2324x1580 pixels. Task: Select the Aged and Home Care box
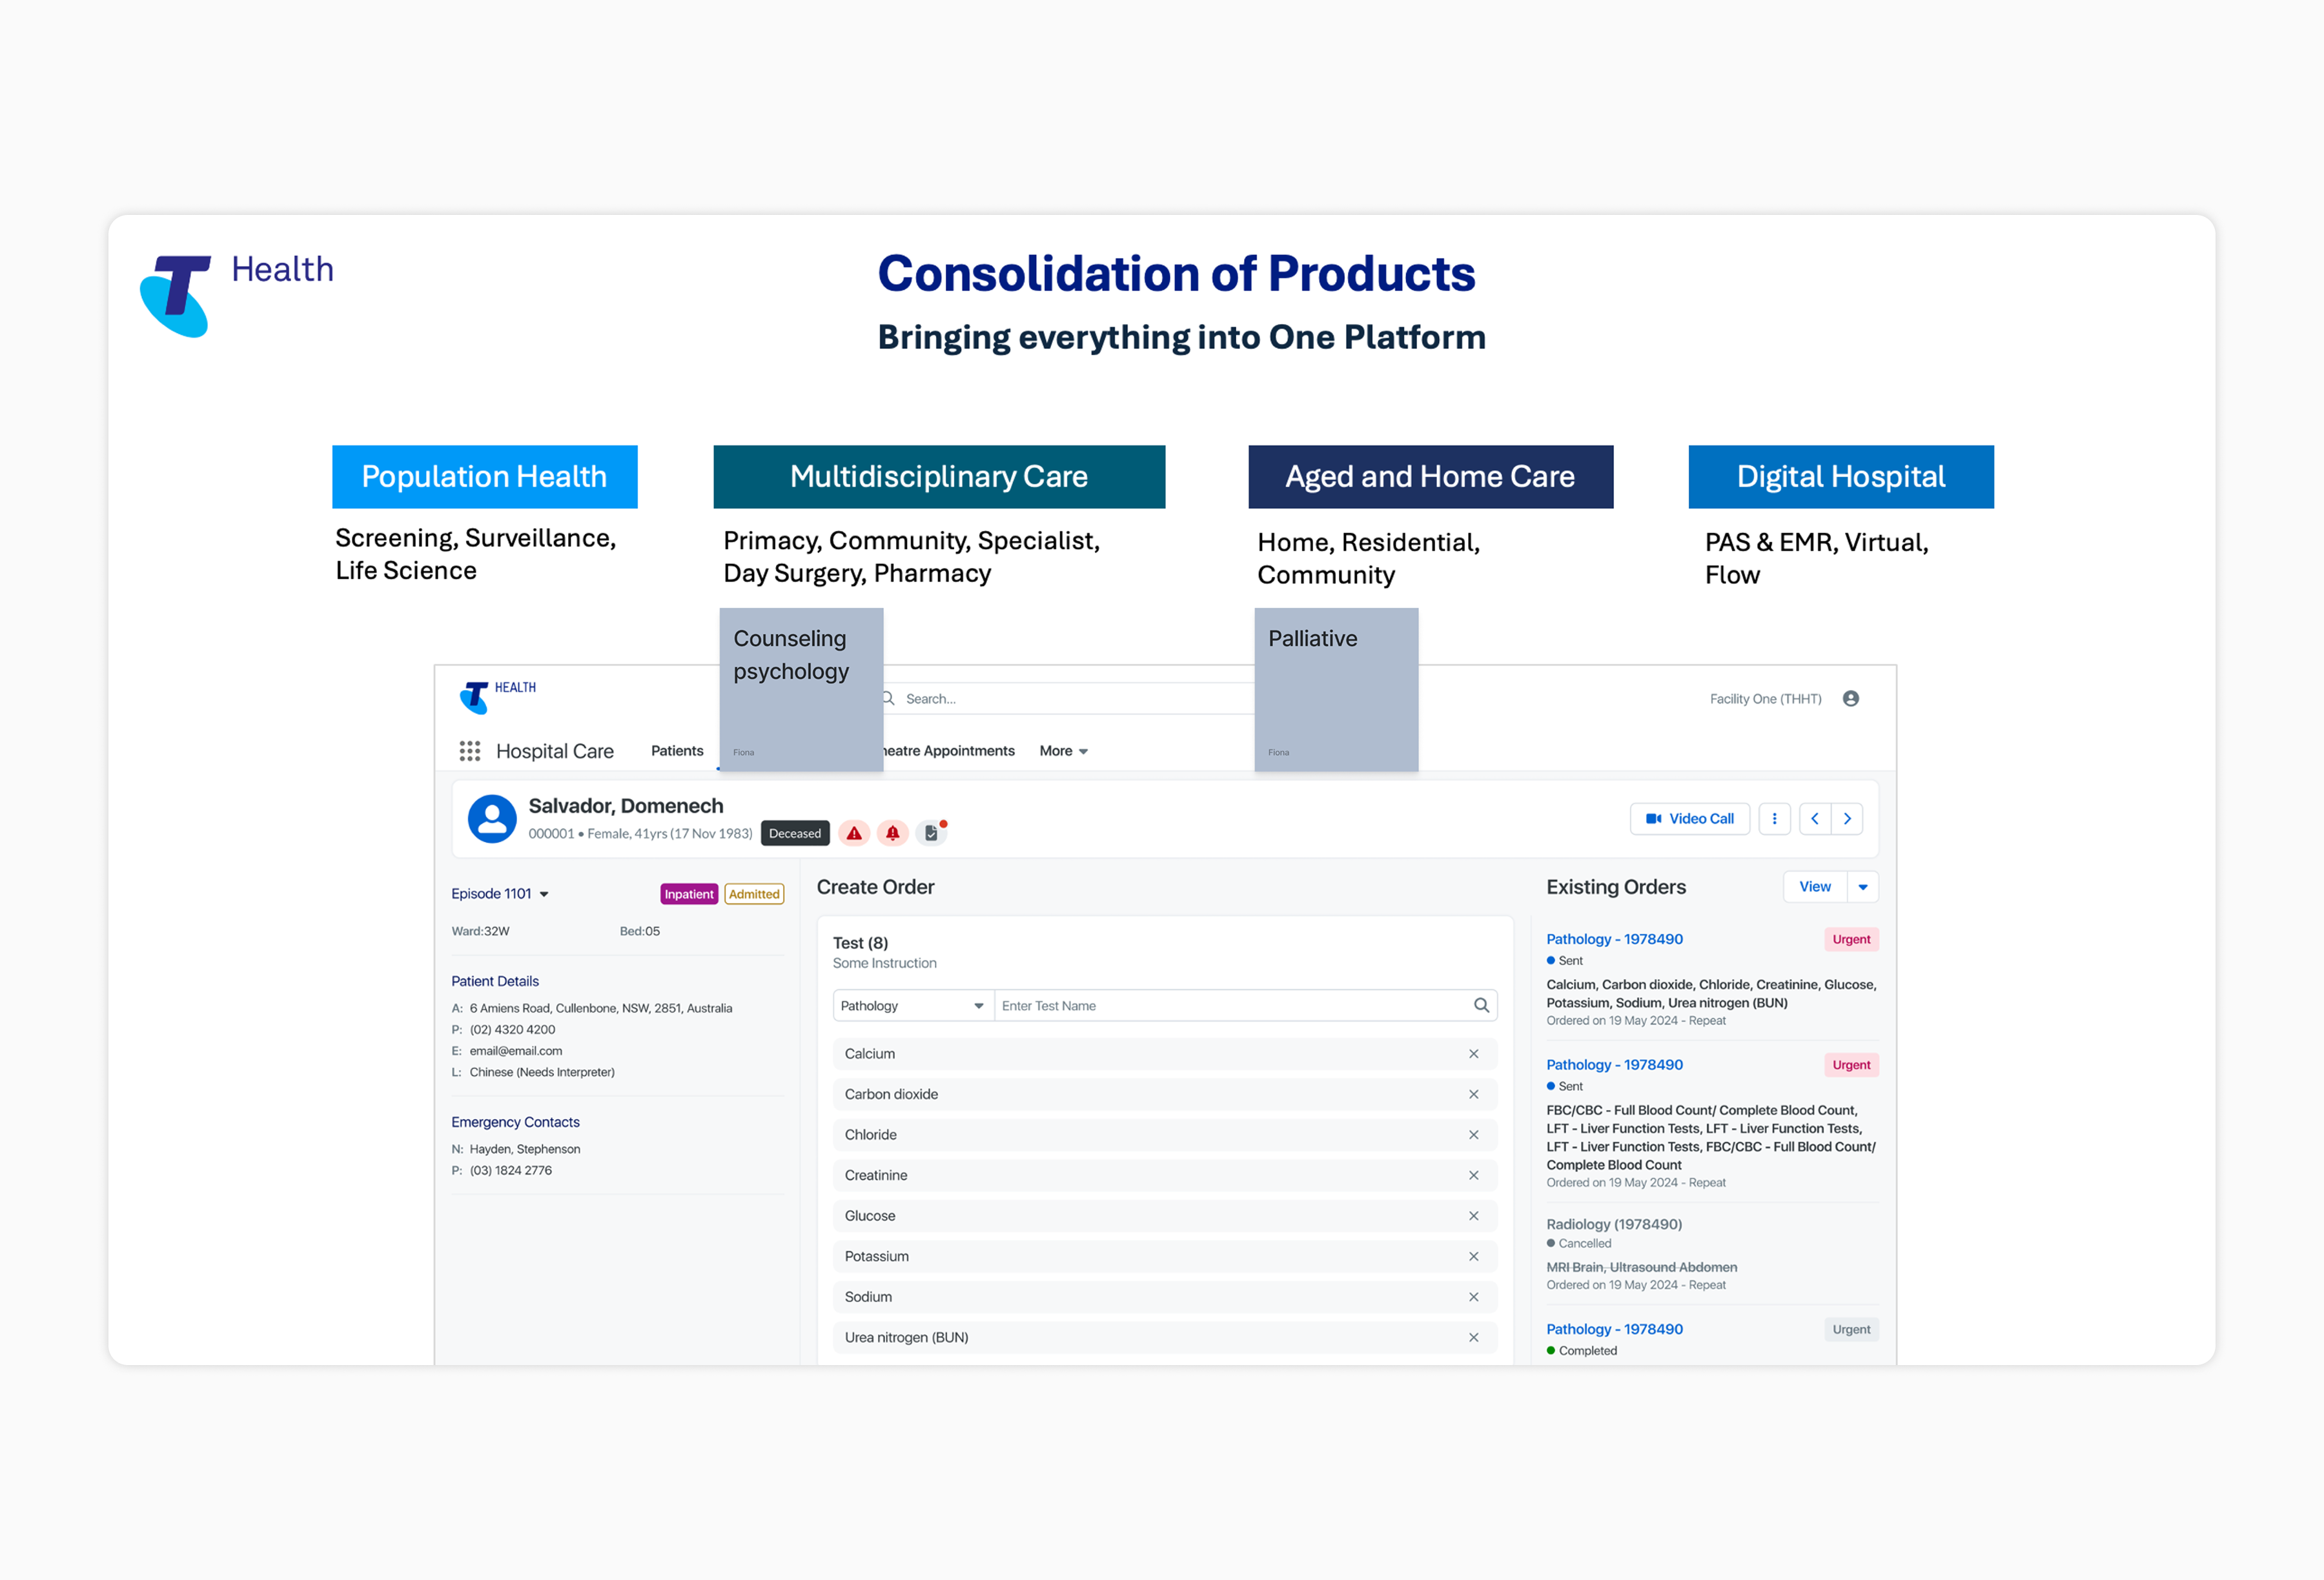(1430, 477)
